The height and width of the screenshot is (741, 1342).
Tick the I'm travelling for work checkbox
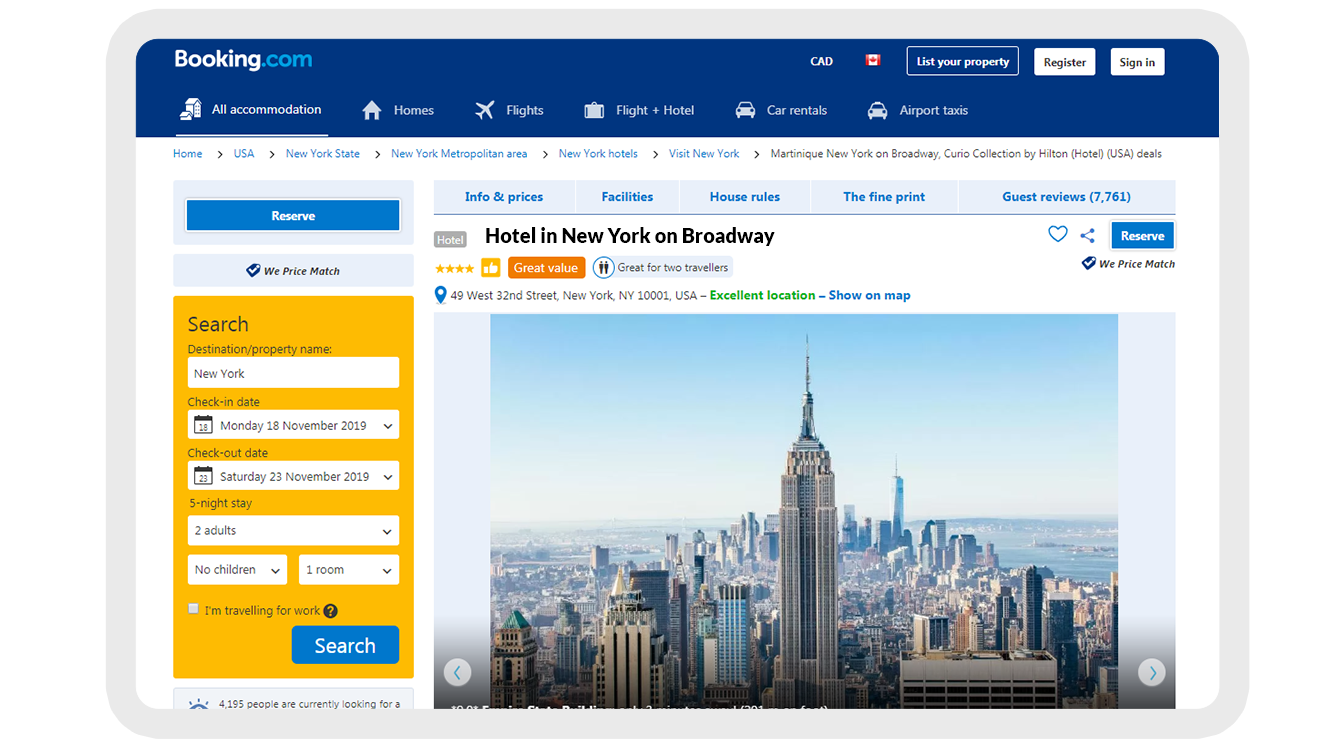(x=194, y=609)
